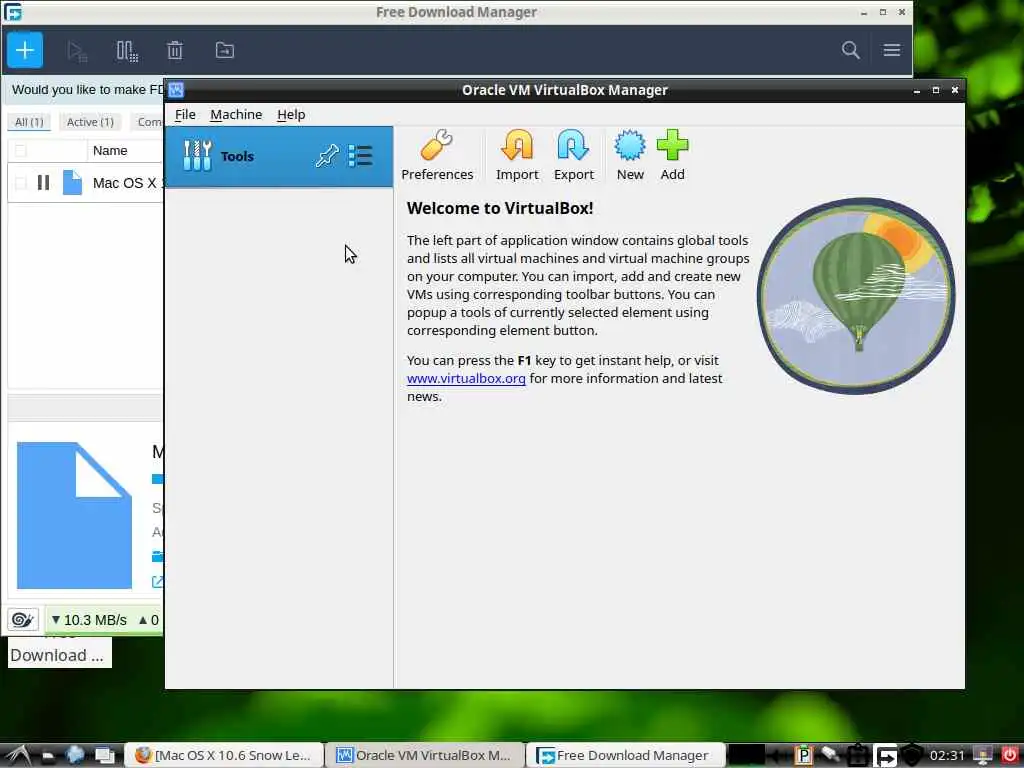Switch to Firefox Mac OS X taskbar entry
The image size is (1024, 768).
click(223, 756)
